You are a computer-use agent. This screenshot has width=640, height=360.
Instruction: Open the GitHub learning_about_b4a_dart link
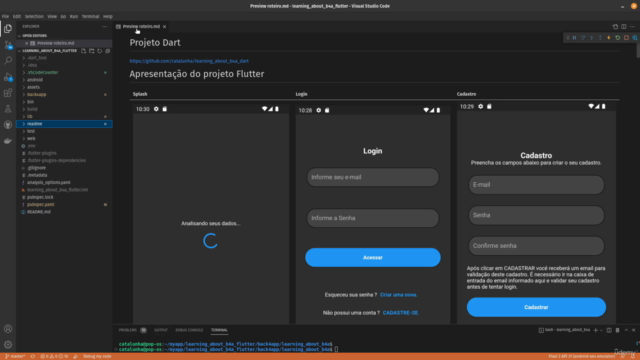click(x=189, y=61)
